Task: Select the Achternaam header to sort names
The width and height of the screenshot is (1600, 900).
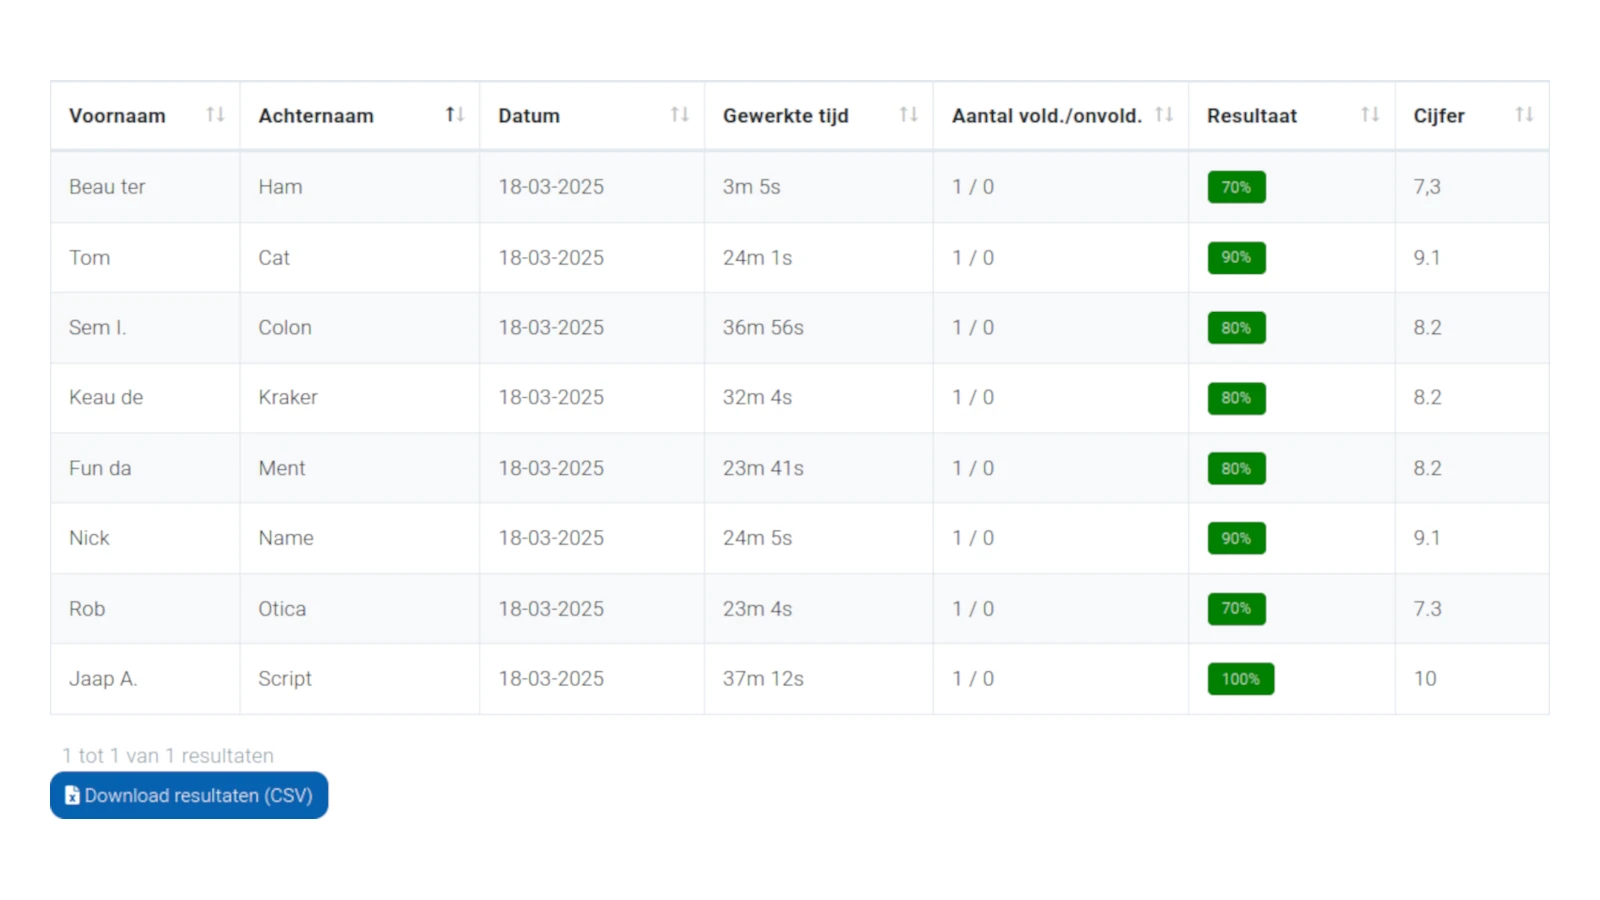Action: coord(316,115)
